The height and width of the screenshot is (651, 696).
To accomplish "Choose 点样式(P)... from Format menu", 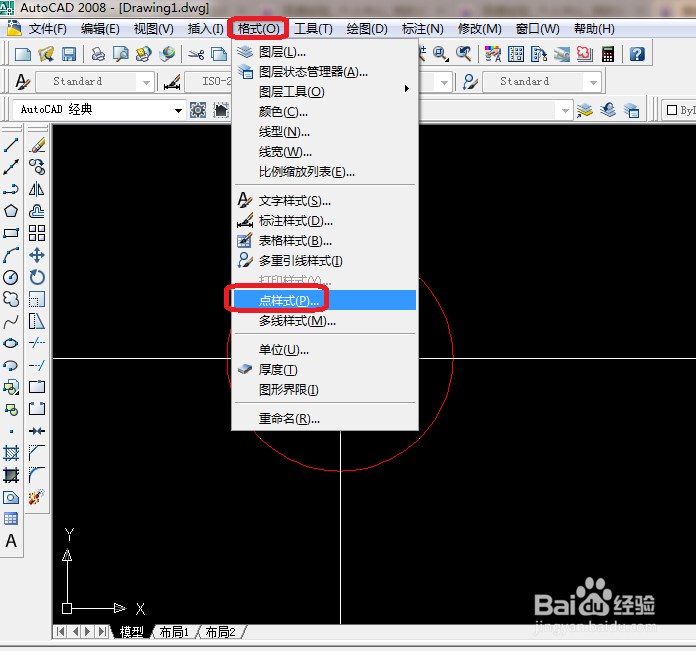I will tap(325, 300).
